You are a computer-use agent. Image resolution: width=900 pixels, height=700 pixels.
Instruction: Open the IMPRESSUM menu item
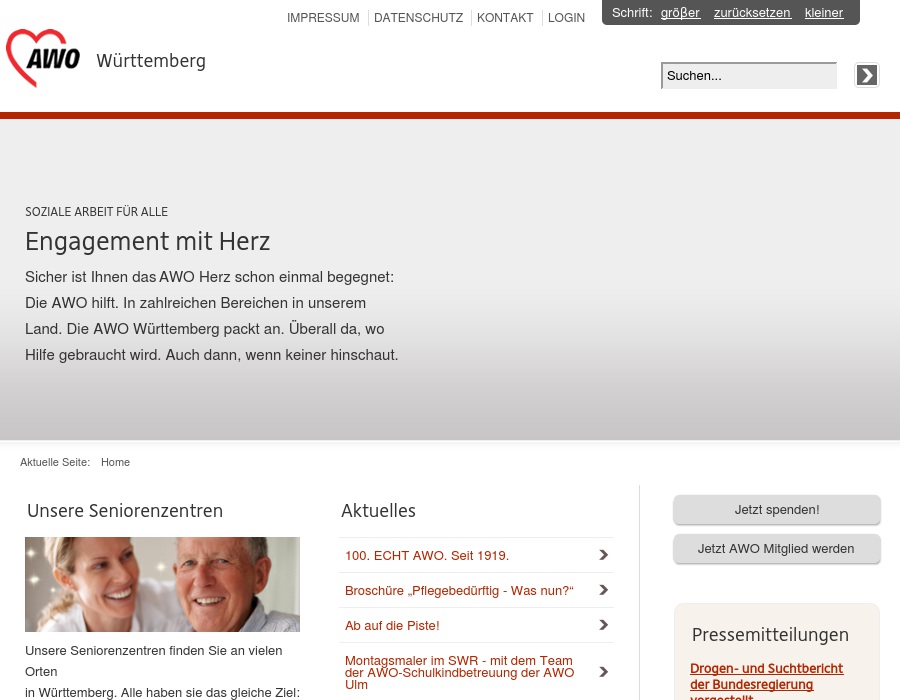(x=323, y=17)
